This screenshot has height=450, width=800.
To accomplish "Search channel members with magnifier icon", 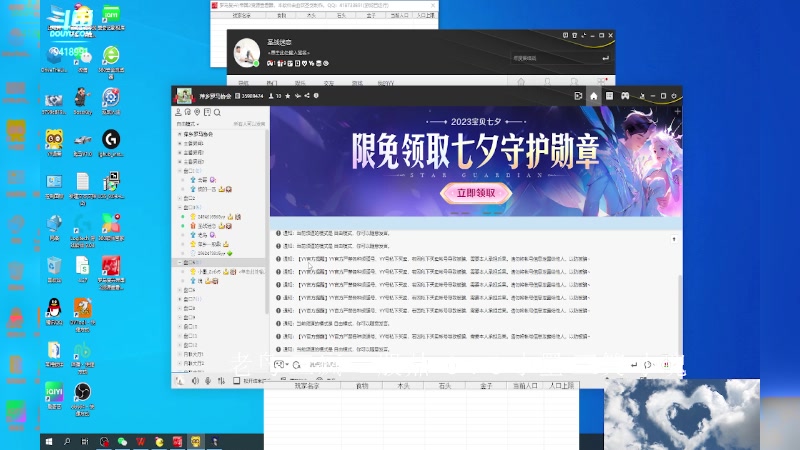I will tap(217, 112).
